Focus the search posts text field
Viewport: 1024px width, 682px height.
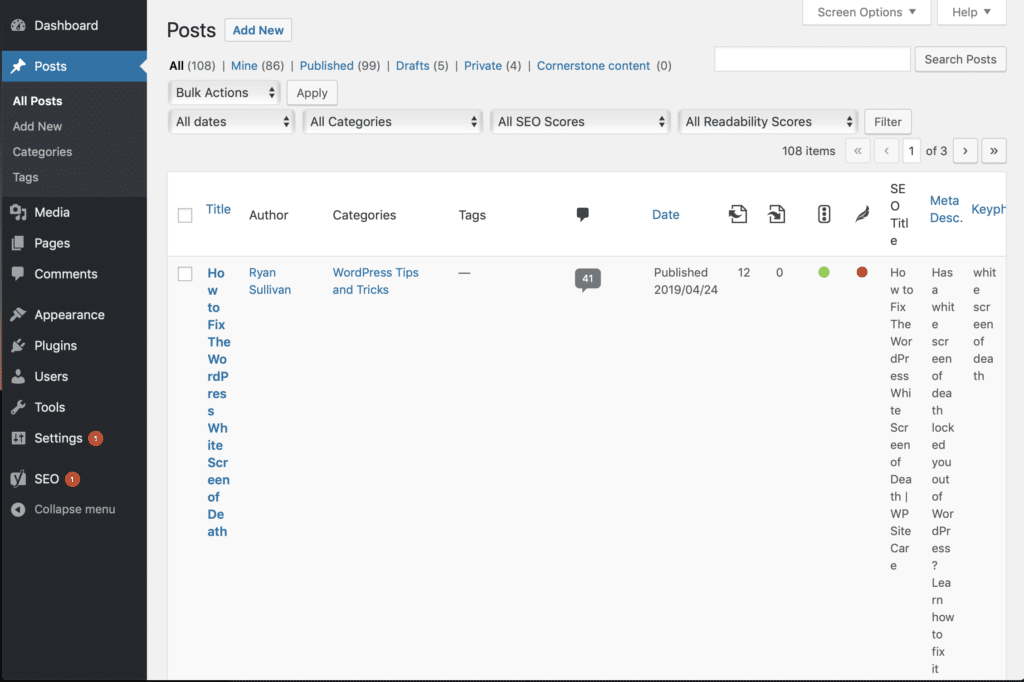tap(812, 59)
